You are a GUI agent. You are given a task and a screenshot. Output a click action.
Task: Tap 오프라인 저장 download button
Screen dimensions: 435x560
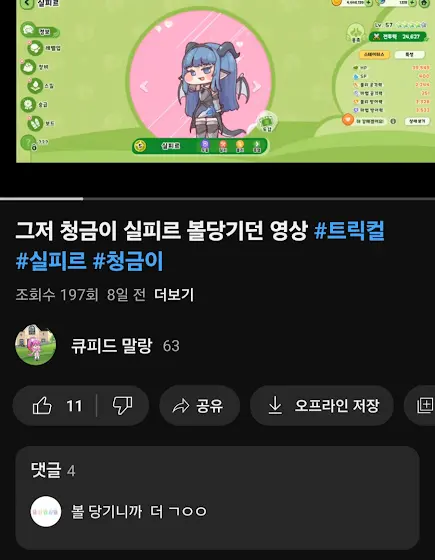point(322,406)
